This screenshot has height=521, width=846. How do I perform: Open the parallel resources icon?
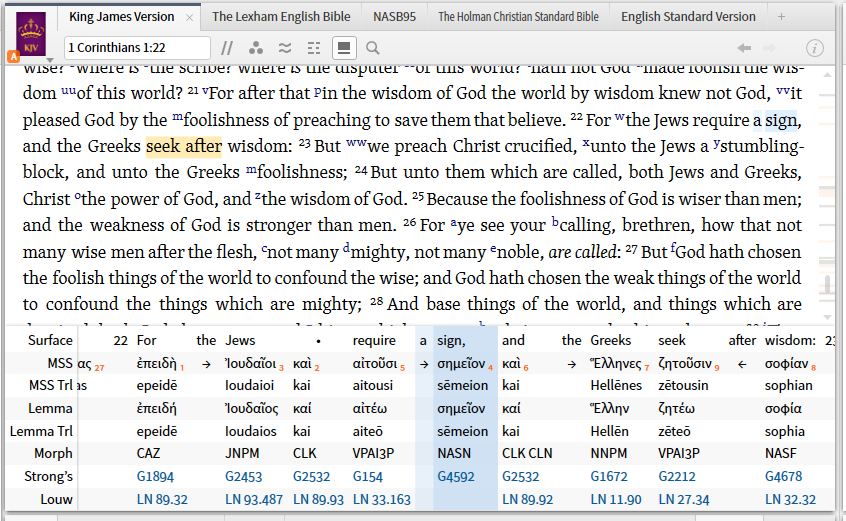[x=227, y=48]
